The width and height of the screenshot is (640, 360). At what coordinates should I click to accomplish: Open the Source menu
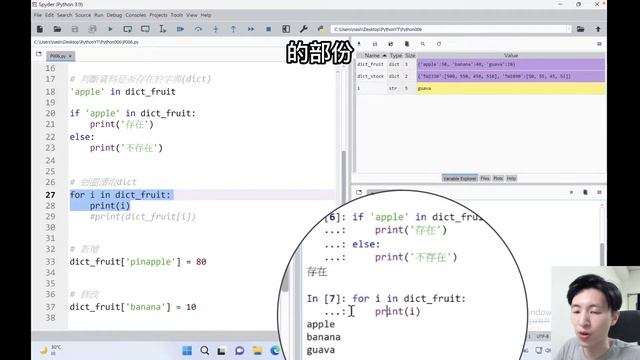[x=83, y=15]
